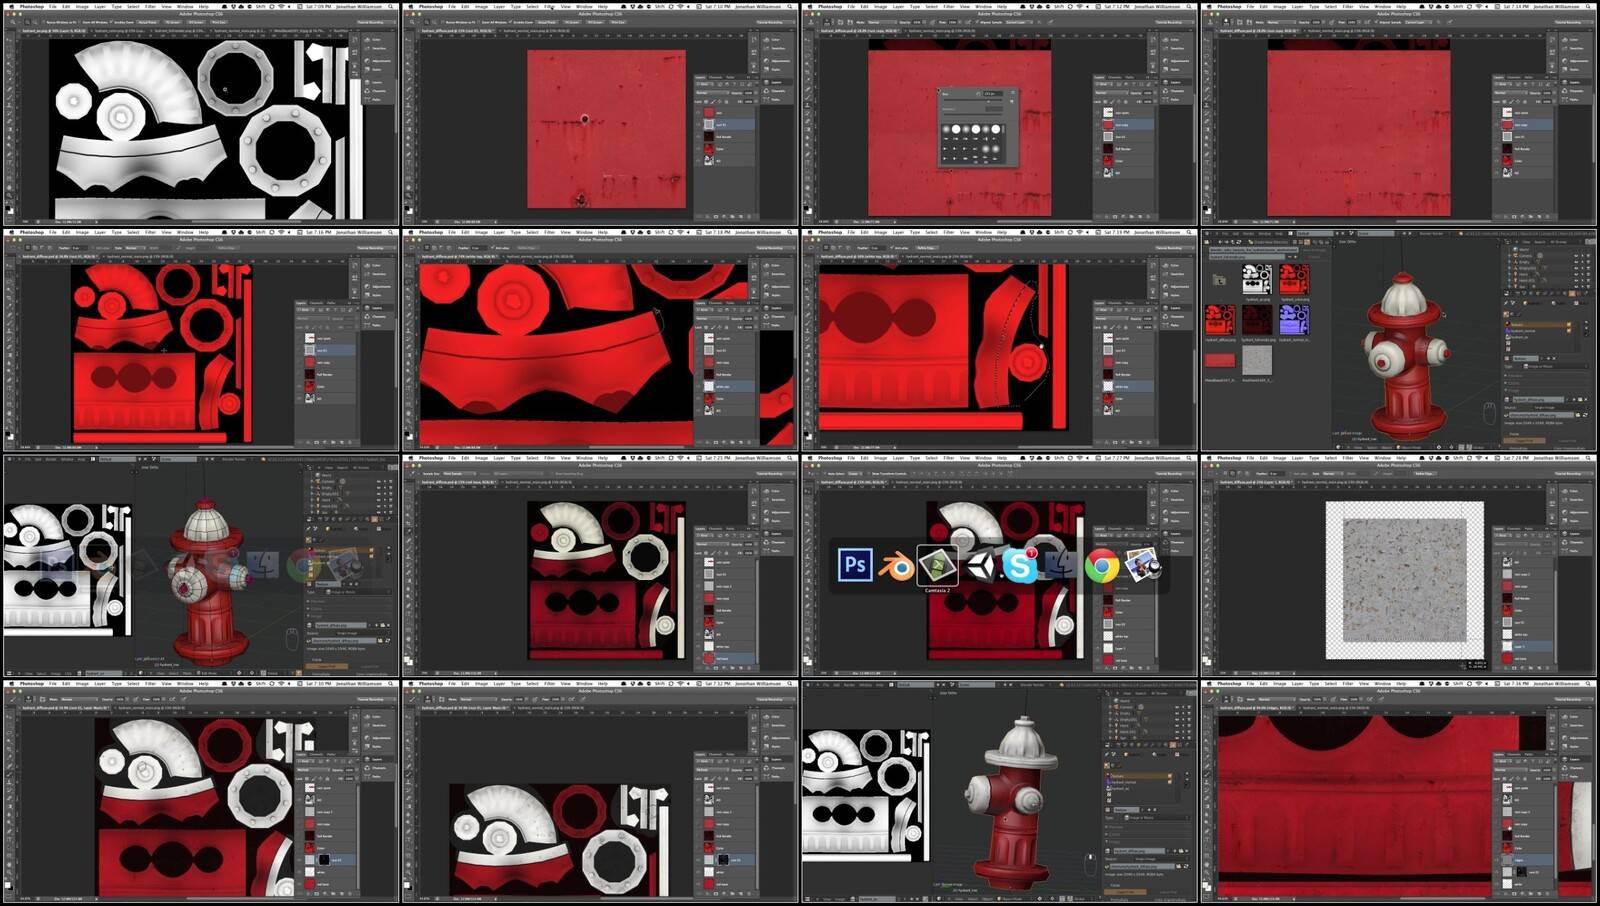
Task: Open Color panel icon in the brush-picker frame
Action: tap(1166, 41)
